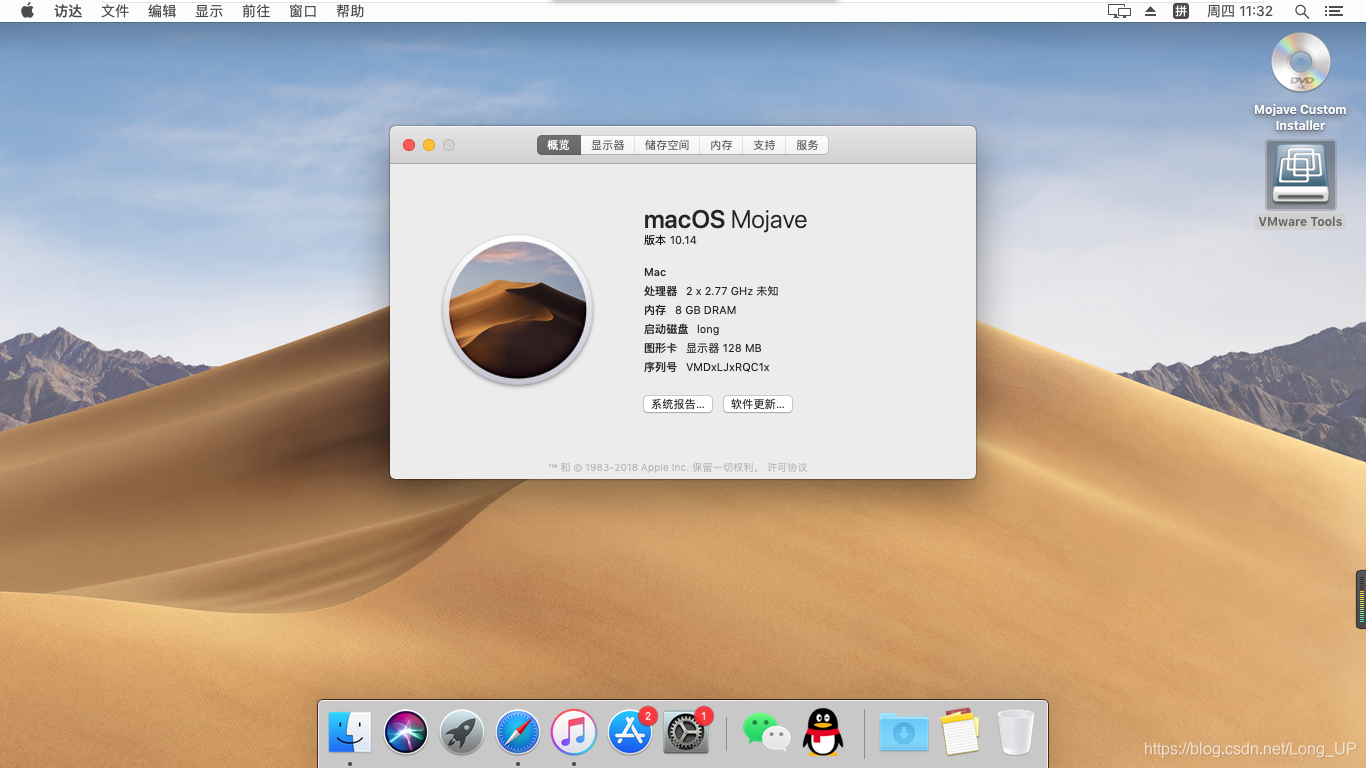The width and height of the screenshot is (1366, 768).
Task: Click the clock 周四 11:32
Action: coord(1240,11)
